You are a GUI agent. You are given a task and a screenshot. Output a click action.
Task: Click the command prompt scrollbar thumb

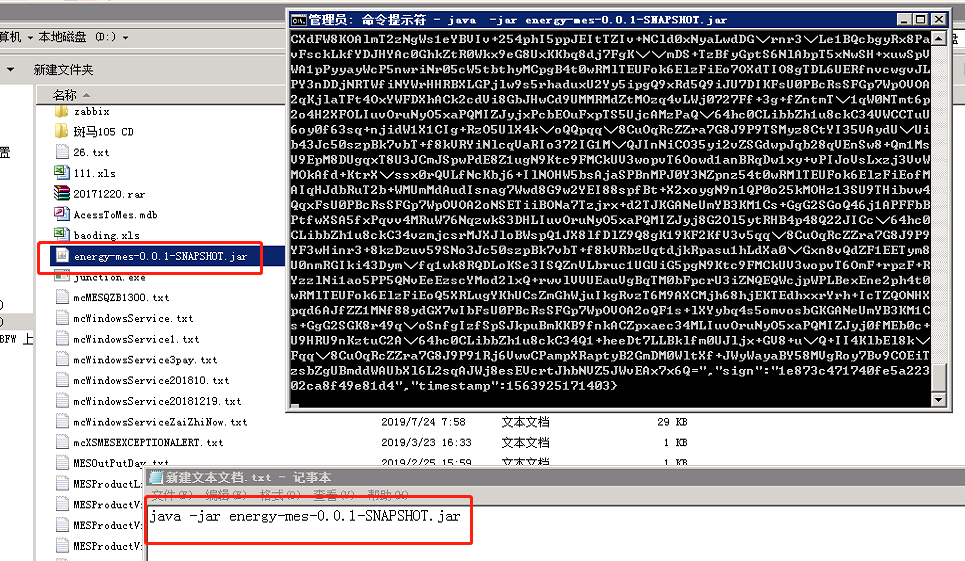tap(939, 377)
